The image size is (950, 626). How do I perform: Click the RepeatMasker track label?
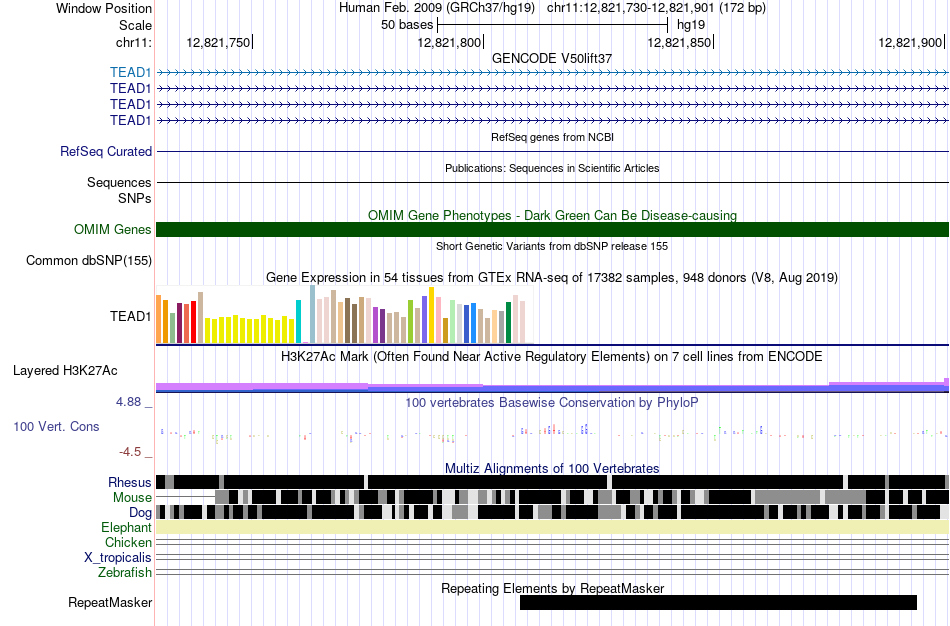tap(110, 602)
